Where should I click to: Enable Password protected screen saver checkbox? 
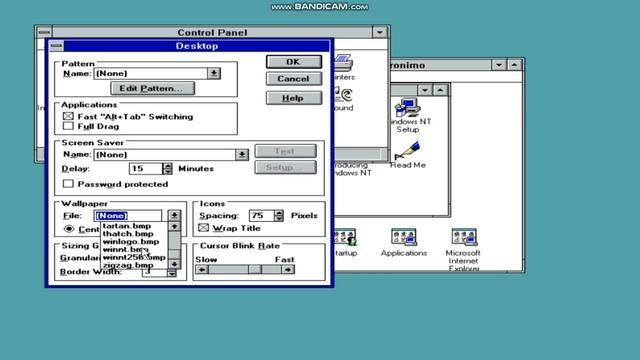click(68, 184)
